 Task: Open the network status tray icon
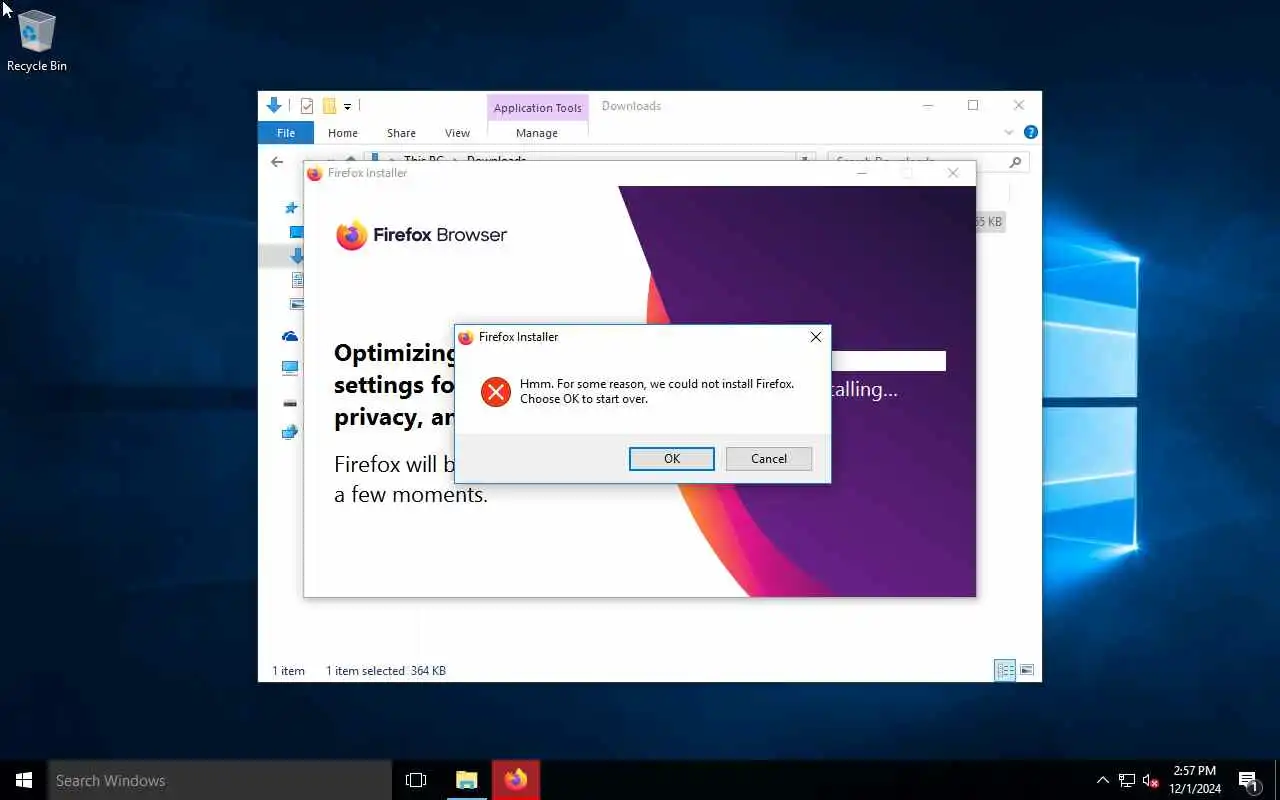[x=1127, y=780]
